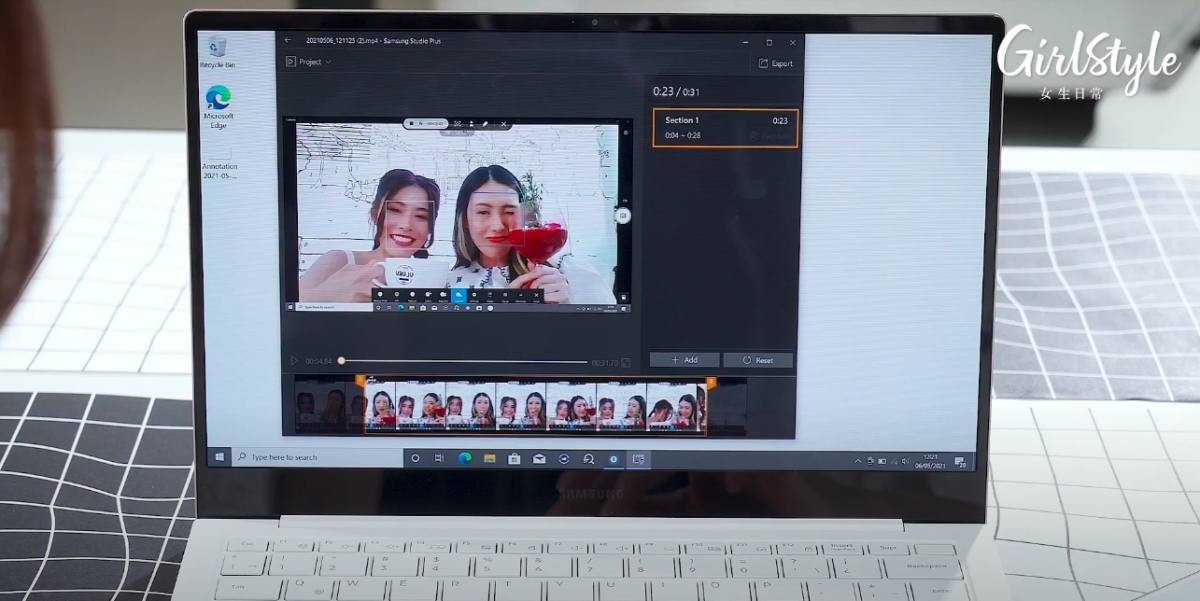Open File Explorer from the taskbar
Screen dimensions: 1200x601
tap(489, 458)
